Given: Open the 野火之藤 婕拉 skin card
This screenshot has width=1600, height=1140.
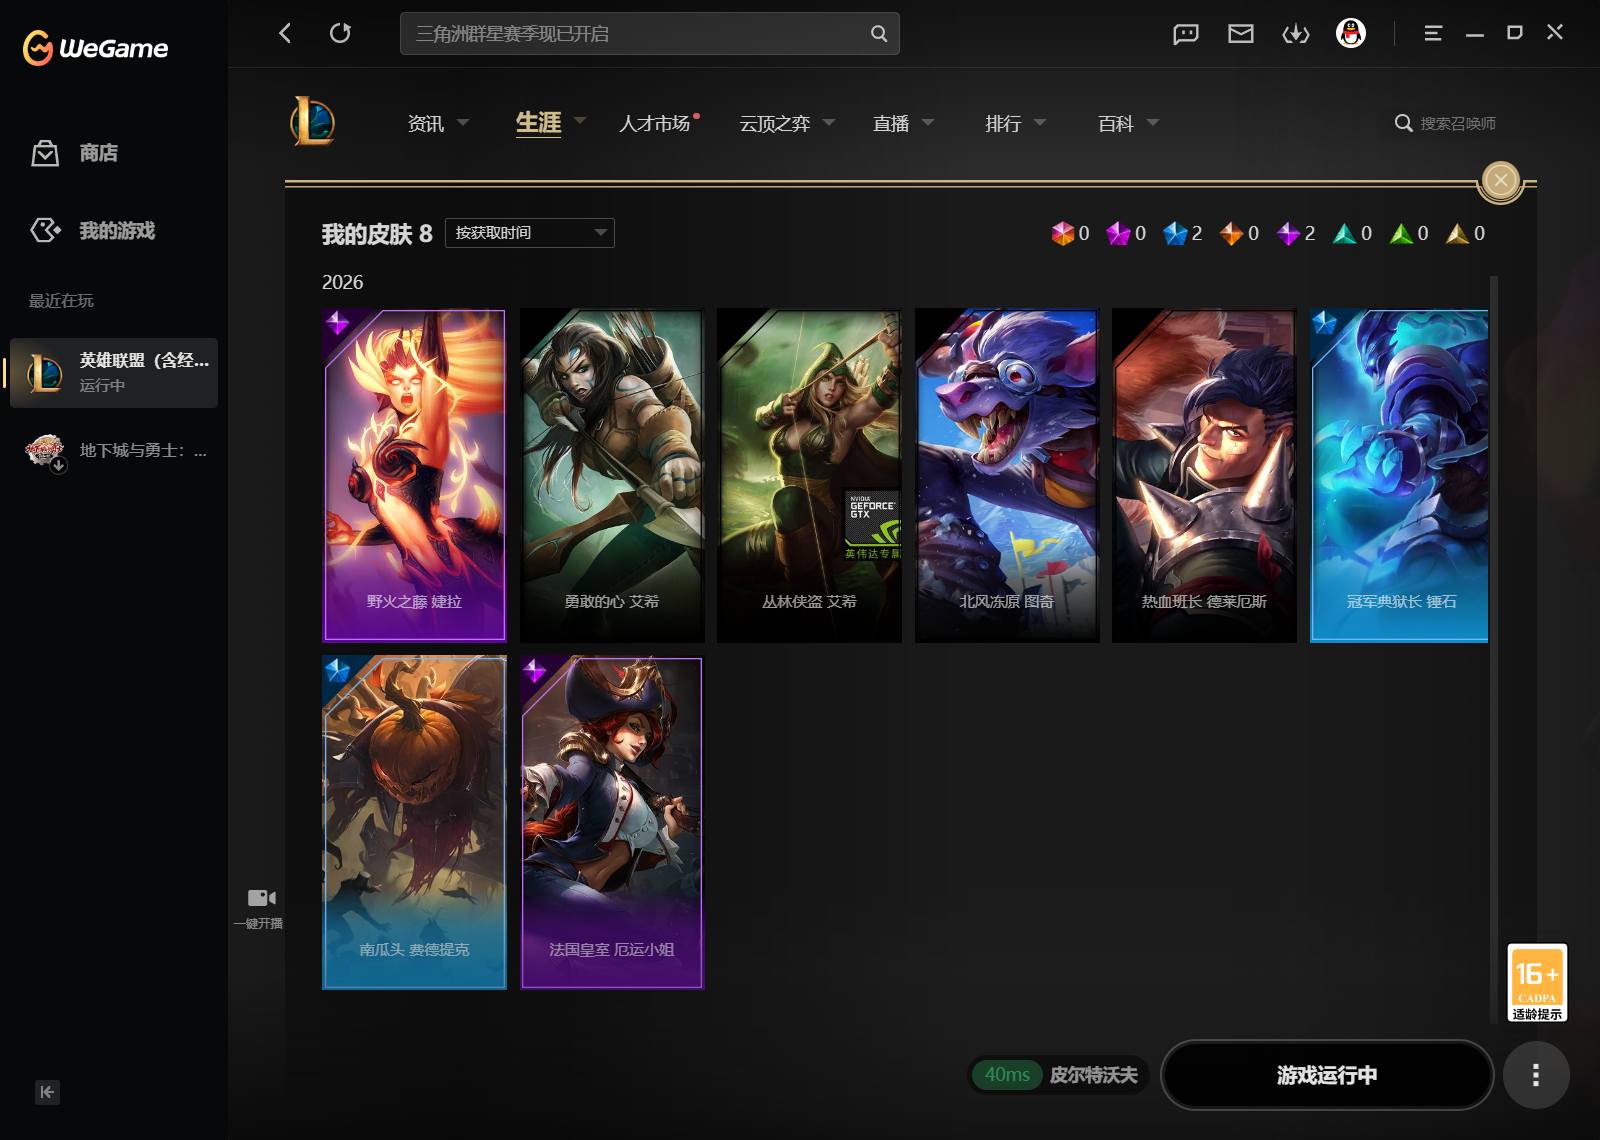Looking at the screenshot, I should [414, 475].
